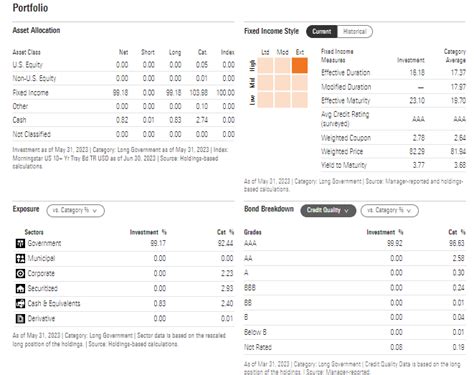Click the Securitized sector icon
This screenshot has height=375, width=474.
pyautogui.click(x=20, y=288)
